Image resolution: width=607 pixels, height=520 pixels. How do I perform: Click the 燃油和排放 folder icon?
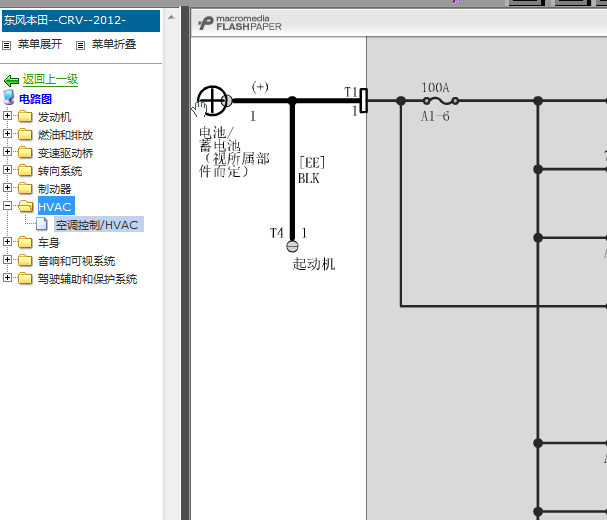tap(25, 134)
